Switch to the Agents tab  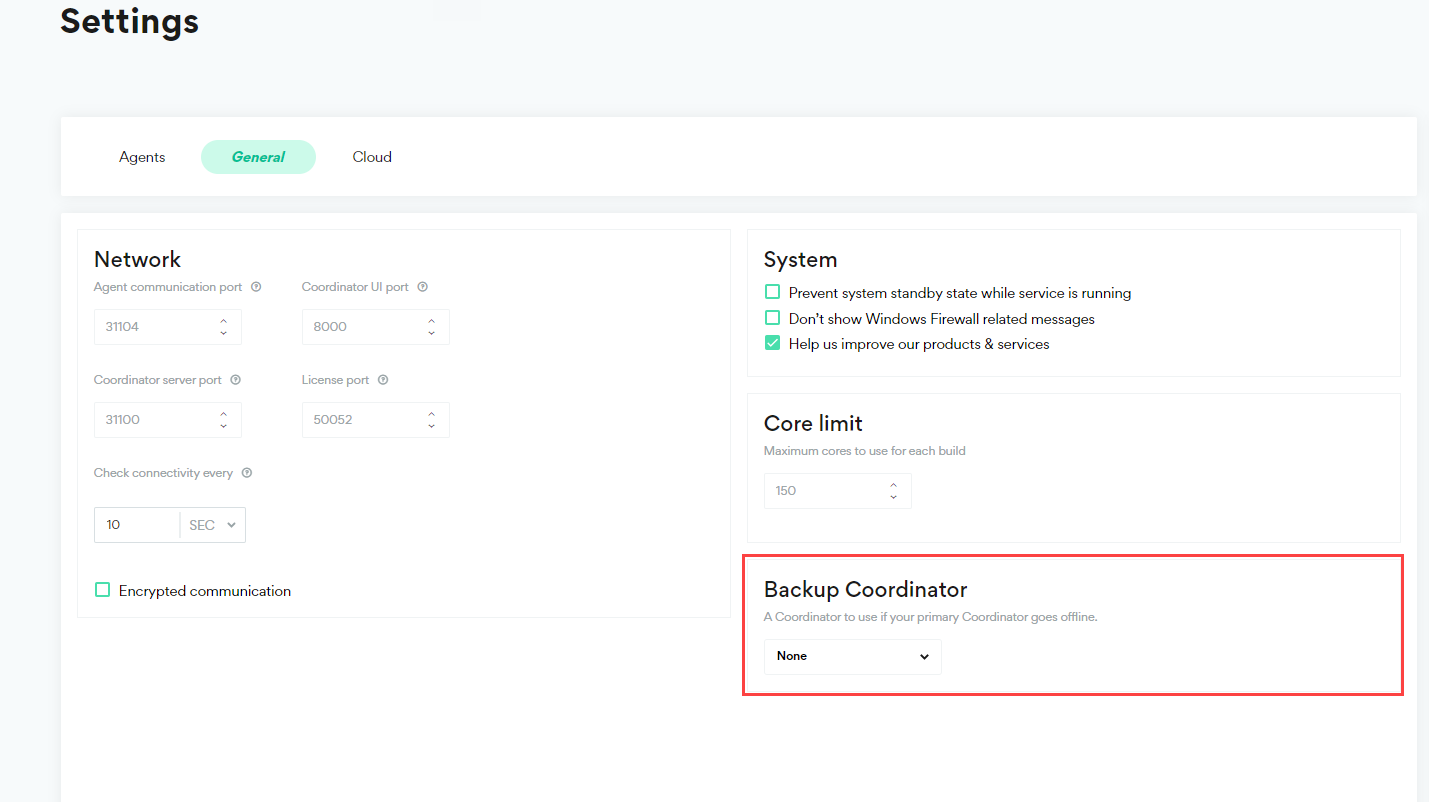pyautogui.click(x=142, y=157)
